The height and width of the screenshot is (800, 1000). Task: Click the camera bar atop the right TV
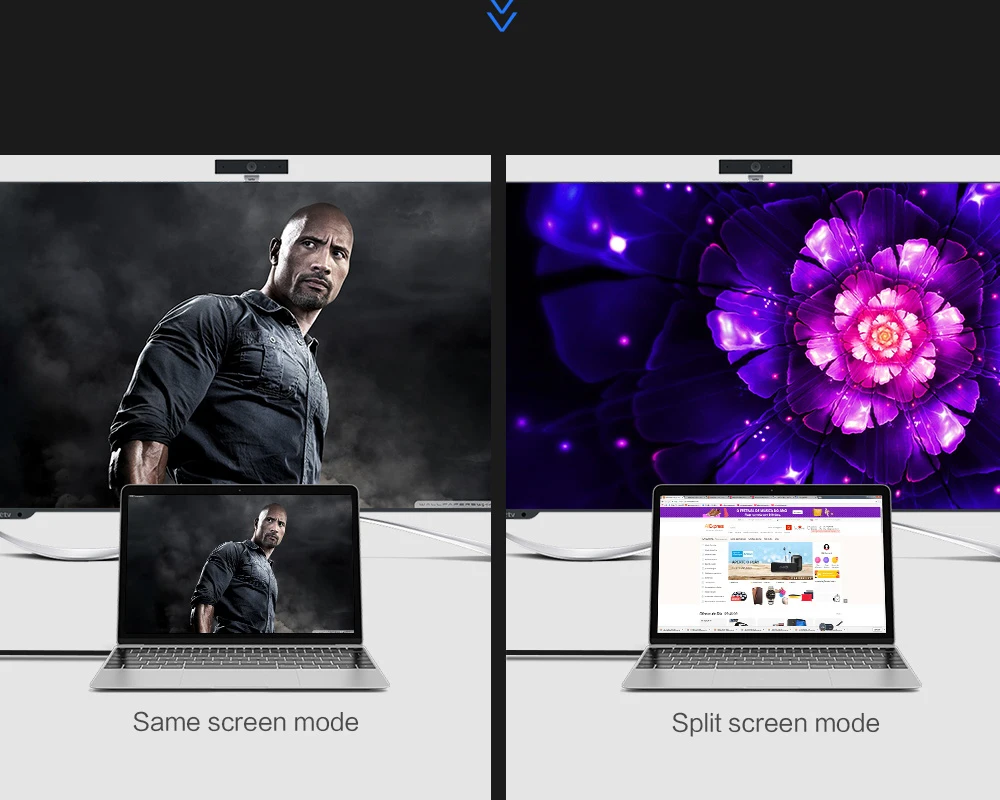coord(755,167)
